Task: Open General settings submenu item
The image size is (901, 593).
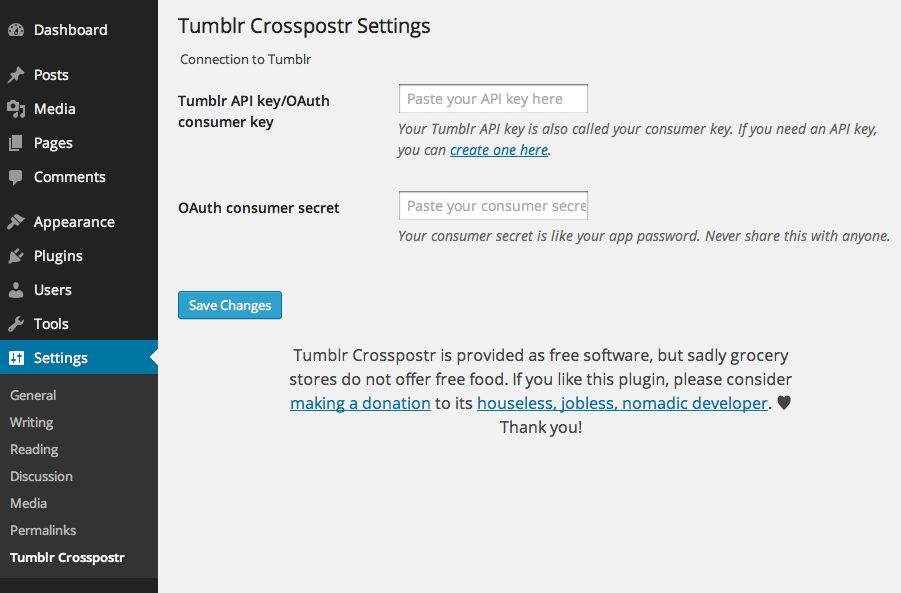Action: click(x=33, y=395)
